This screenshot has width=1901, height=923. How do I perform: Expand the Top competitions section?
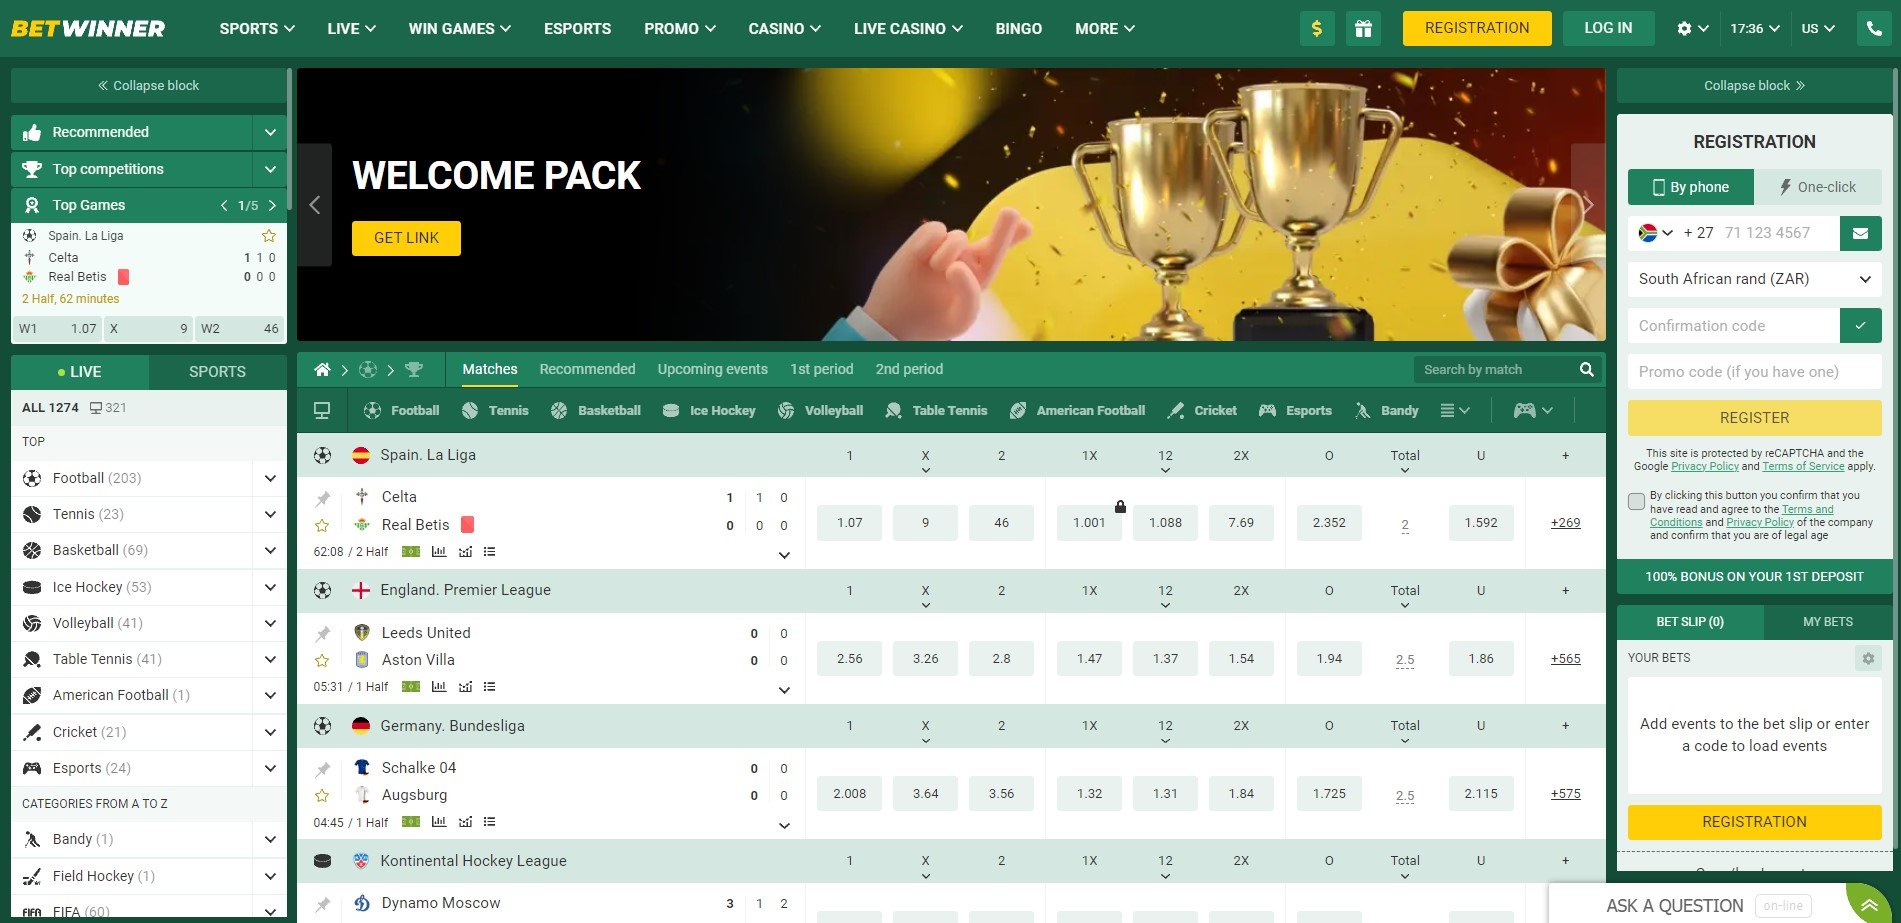(270, 169)
